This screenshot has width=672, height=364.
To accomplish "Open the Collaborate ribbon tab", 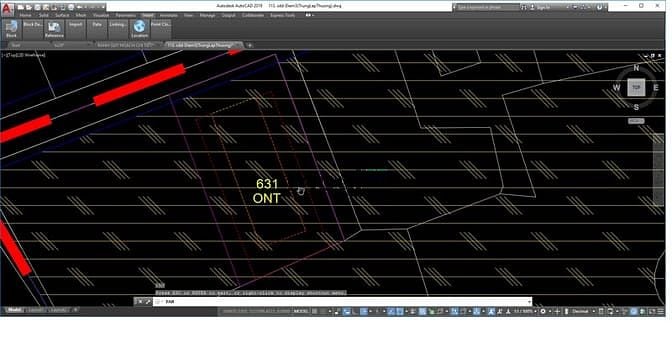I will (253, 15).
